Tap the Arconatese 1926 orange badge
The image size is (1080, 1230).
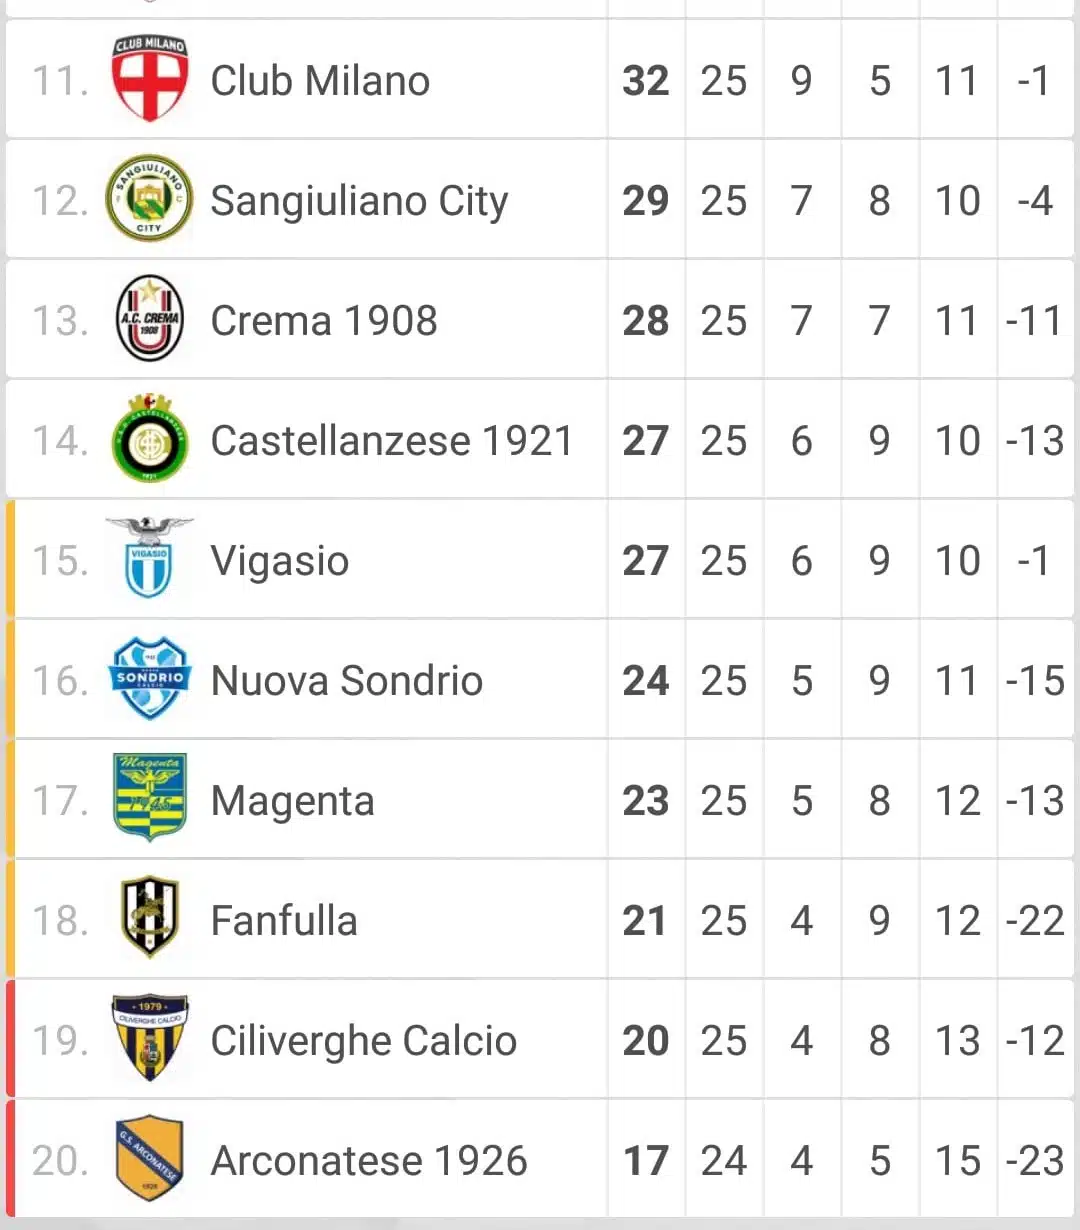point(149,1158)
